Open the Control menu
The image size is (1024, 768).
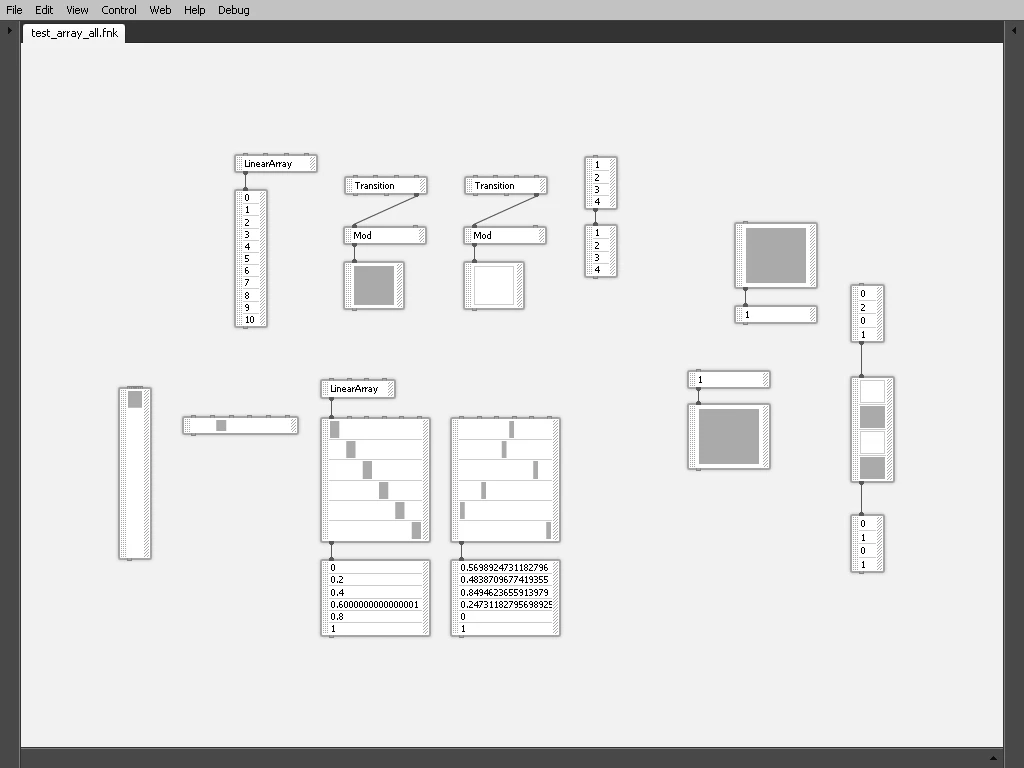point(119,10)
